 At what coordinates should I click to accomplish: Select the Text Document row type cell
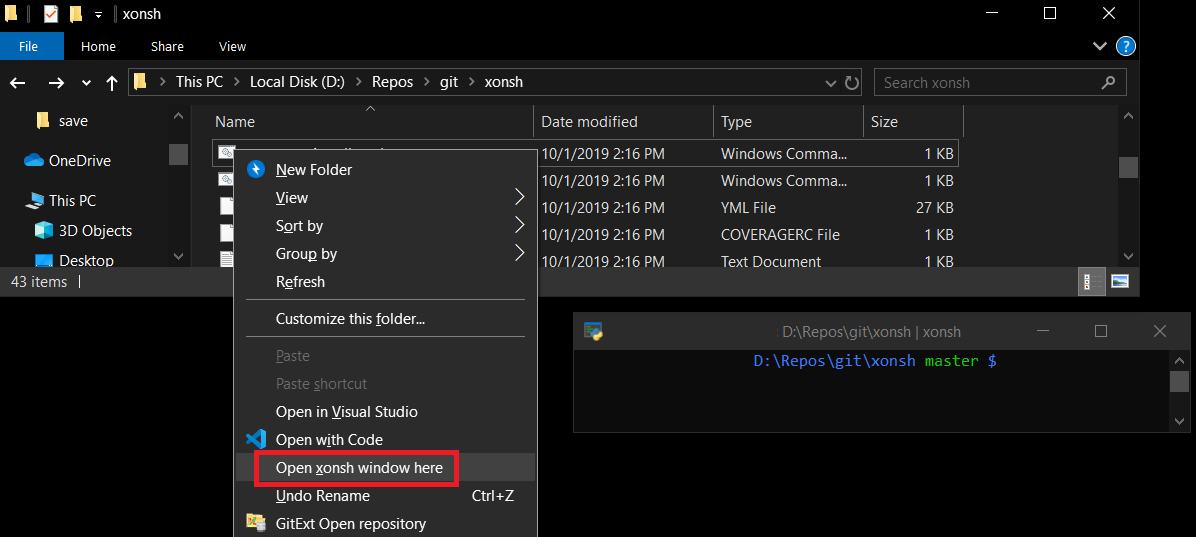[770, 262]
